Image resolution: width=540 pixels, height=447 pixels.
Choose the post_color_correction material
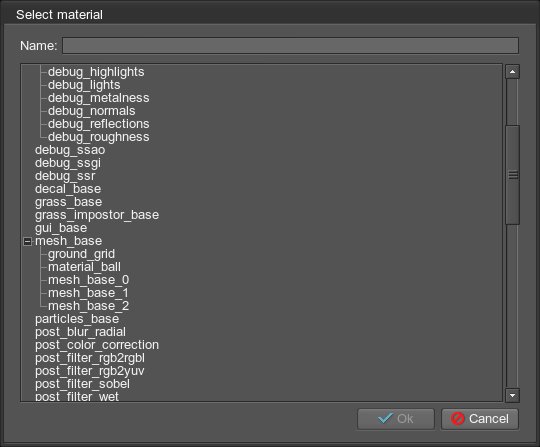pos(97,345)
